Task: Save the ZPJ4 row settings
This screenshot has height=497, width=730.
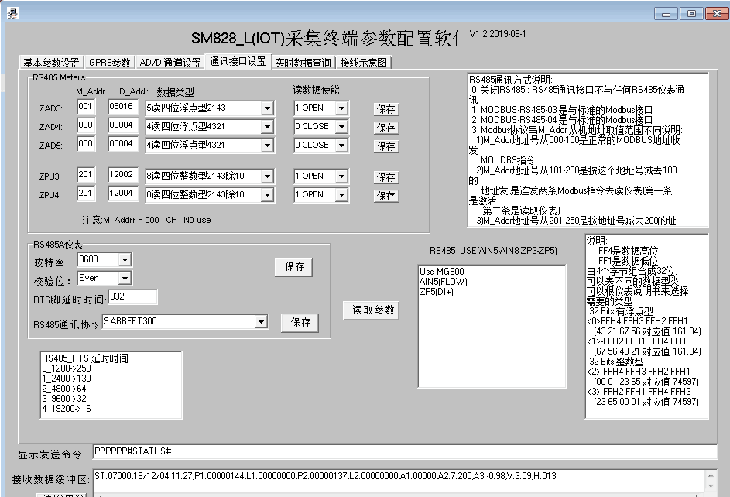Action: pyautogui.click(x=385, y=194)
